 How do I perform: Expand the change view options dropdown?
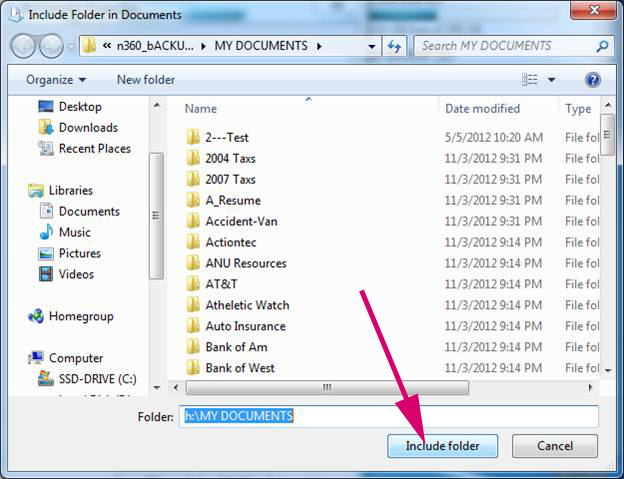click(x=552, y=80)
